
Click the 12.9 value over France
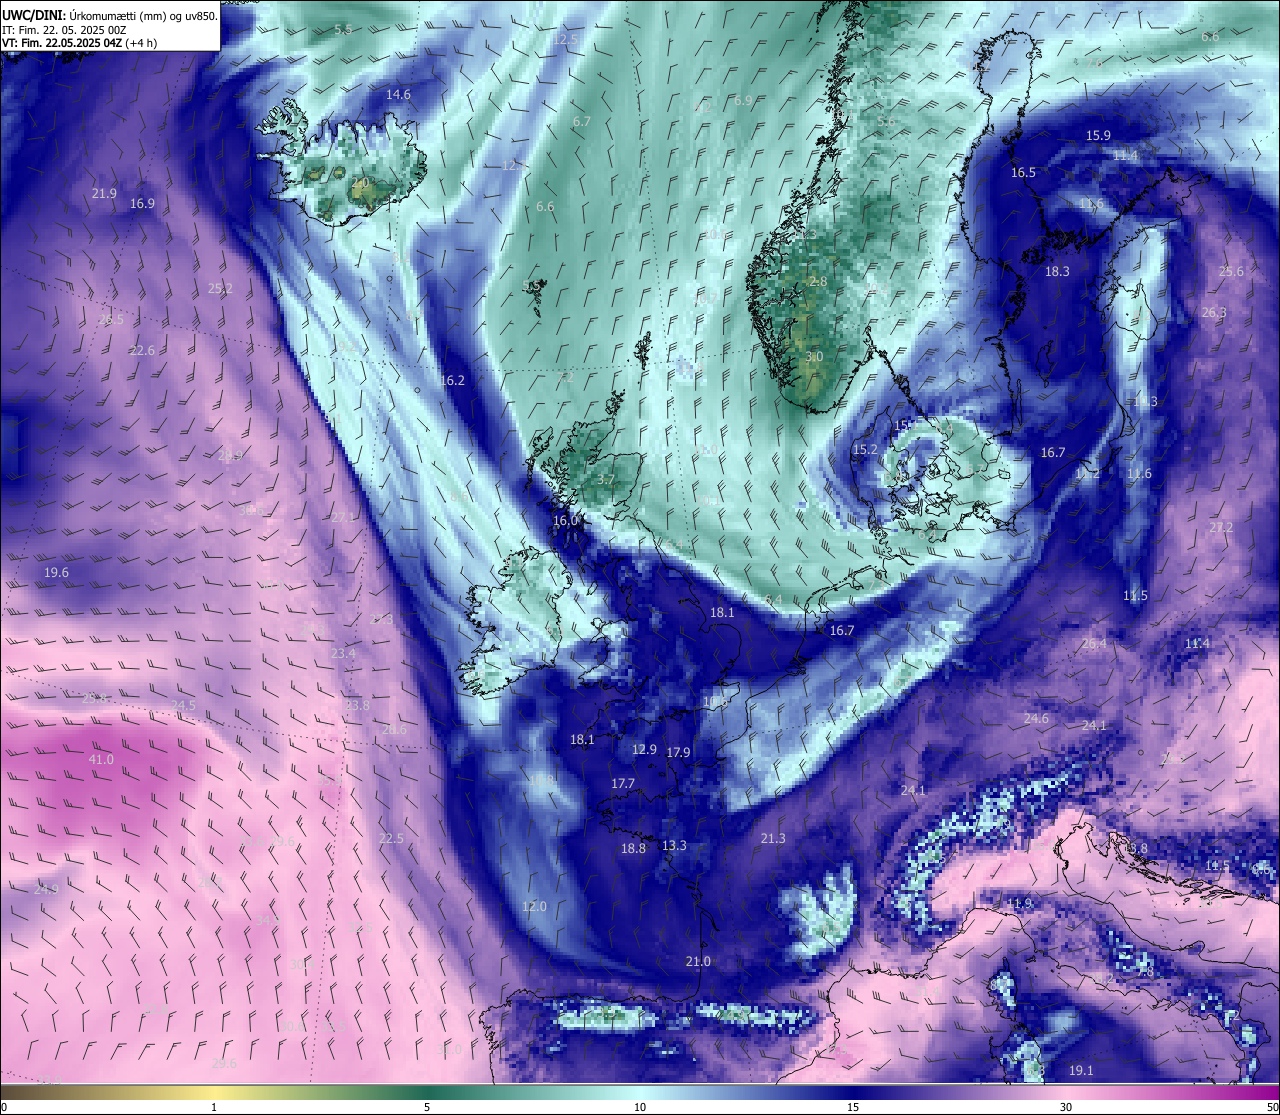pos(644,750)
